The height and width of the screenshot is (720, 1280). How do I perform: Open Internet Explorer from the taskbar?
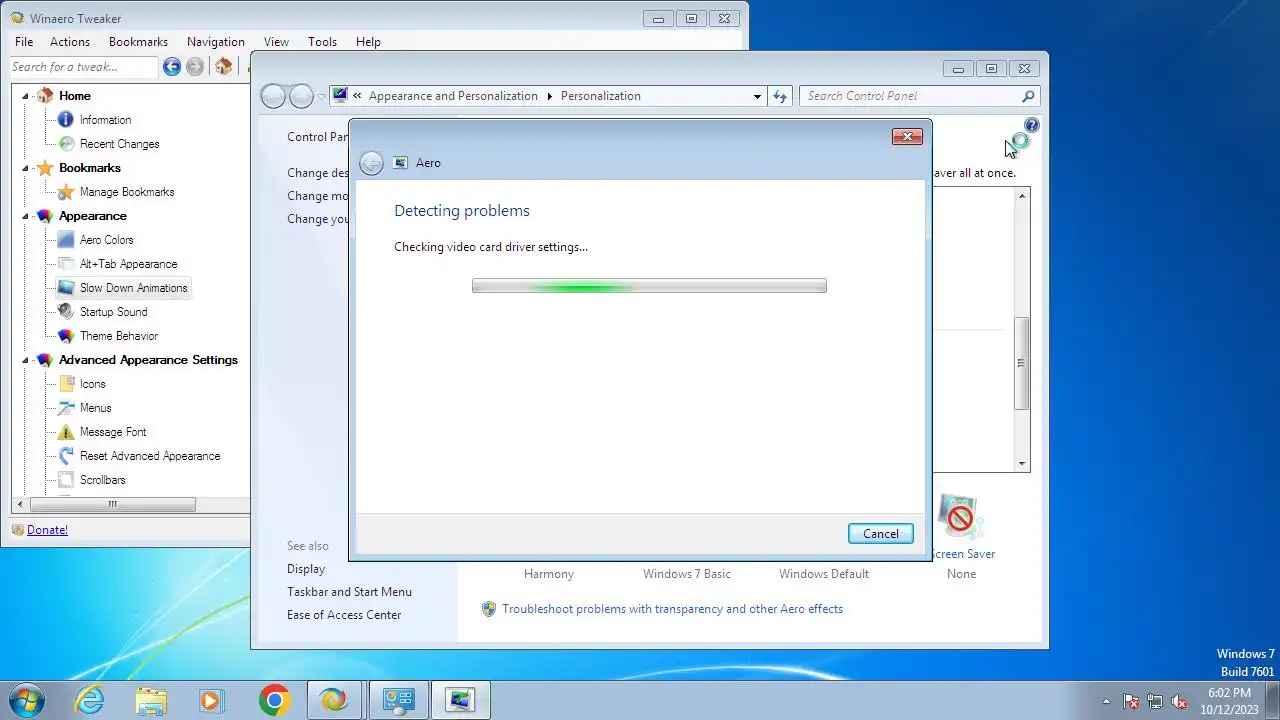tap(90, 700)
